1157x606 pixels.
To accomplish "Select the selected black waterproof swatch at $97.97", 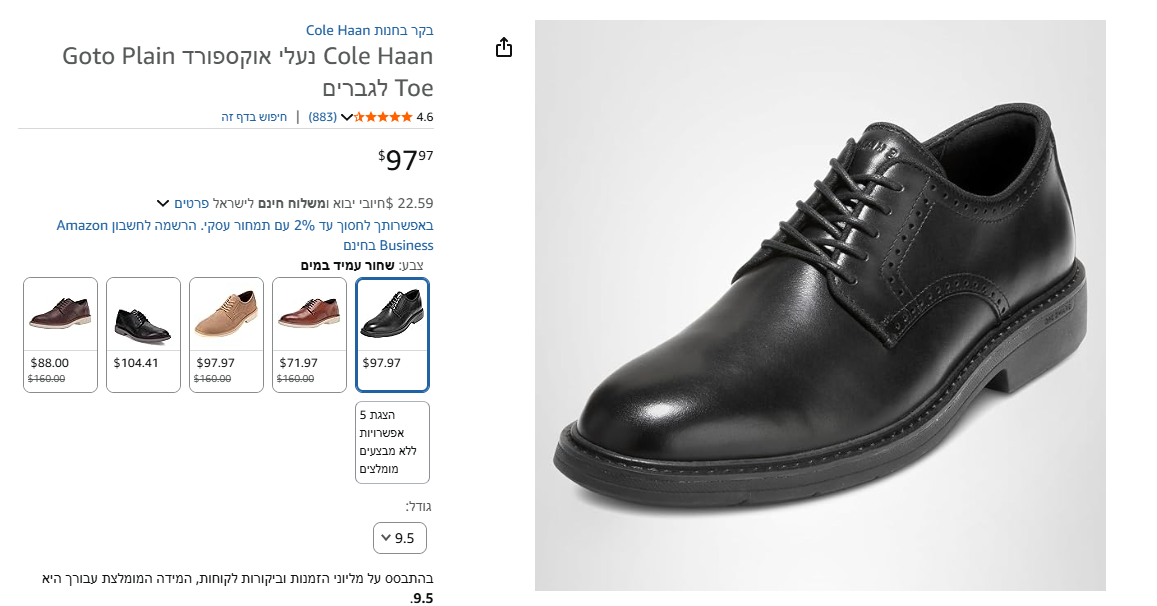I will coord(392,334).
